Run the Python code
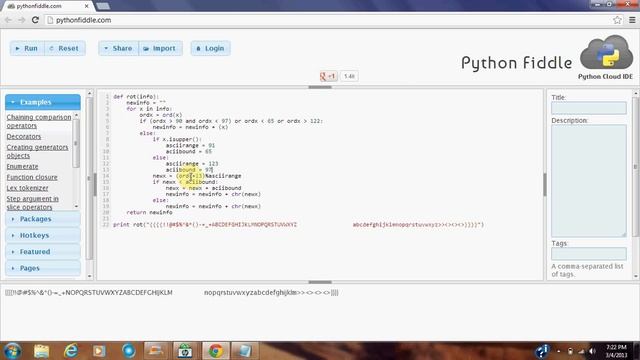Viewport: 640px width, 360px height. pyautogui.click(x=27, y=48)
